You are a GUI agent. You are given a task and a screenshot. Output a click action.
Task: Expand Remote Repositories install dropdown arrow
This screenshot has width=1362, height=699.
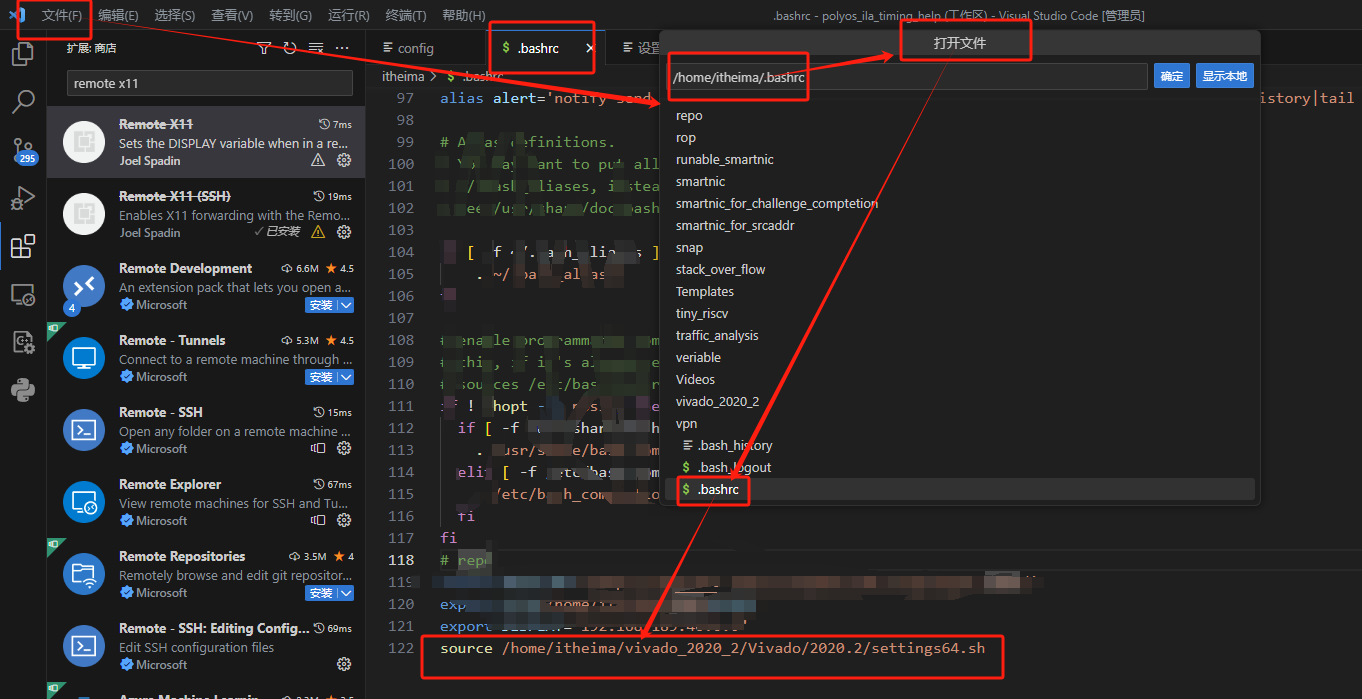(x=346, y=593)
